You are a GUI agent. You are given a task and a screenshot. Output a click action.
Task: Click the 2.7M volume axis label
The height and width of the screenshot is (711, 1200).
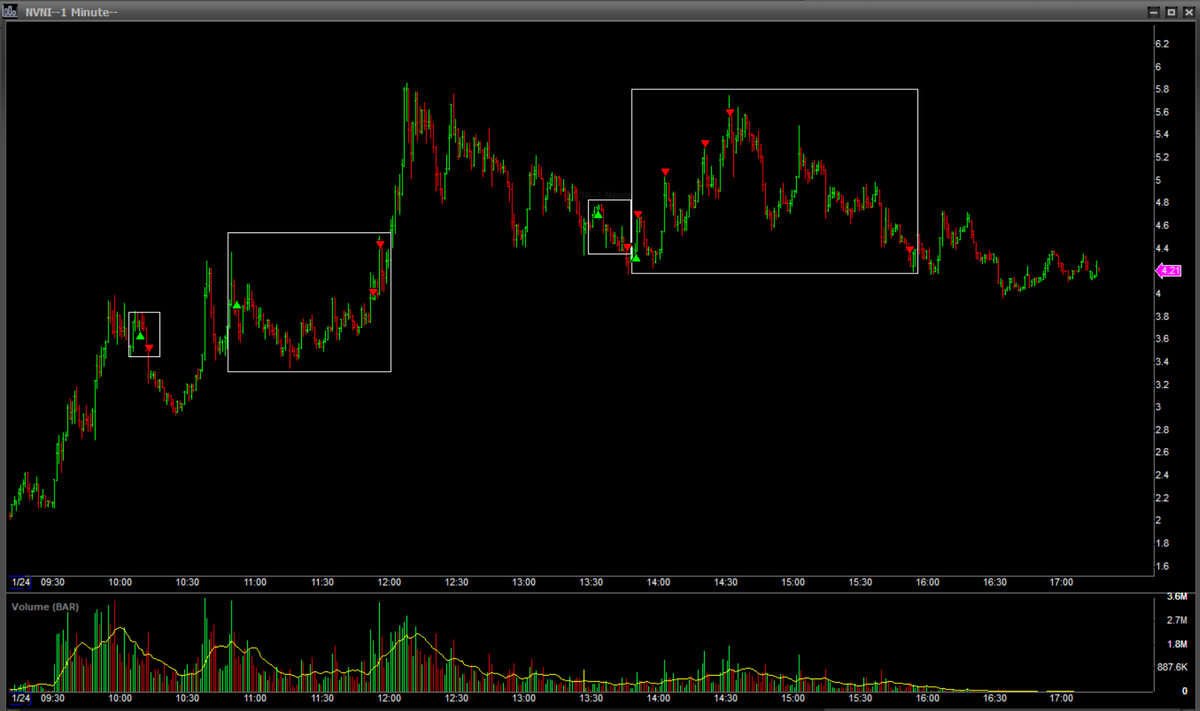coord(1176,620)
